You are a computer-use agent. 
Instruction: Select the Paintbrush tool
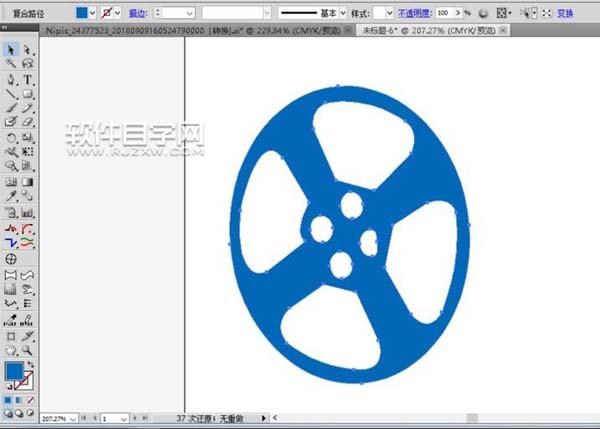[x=10, y=108]
